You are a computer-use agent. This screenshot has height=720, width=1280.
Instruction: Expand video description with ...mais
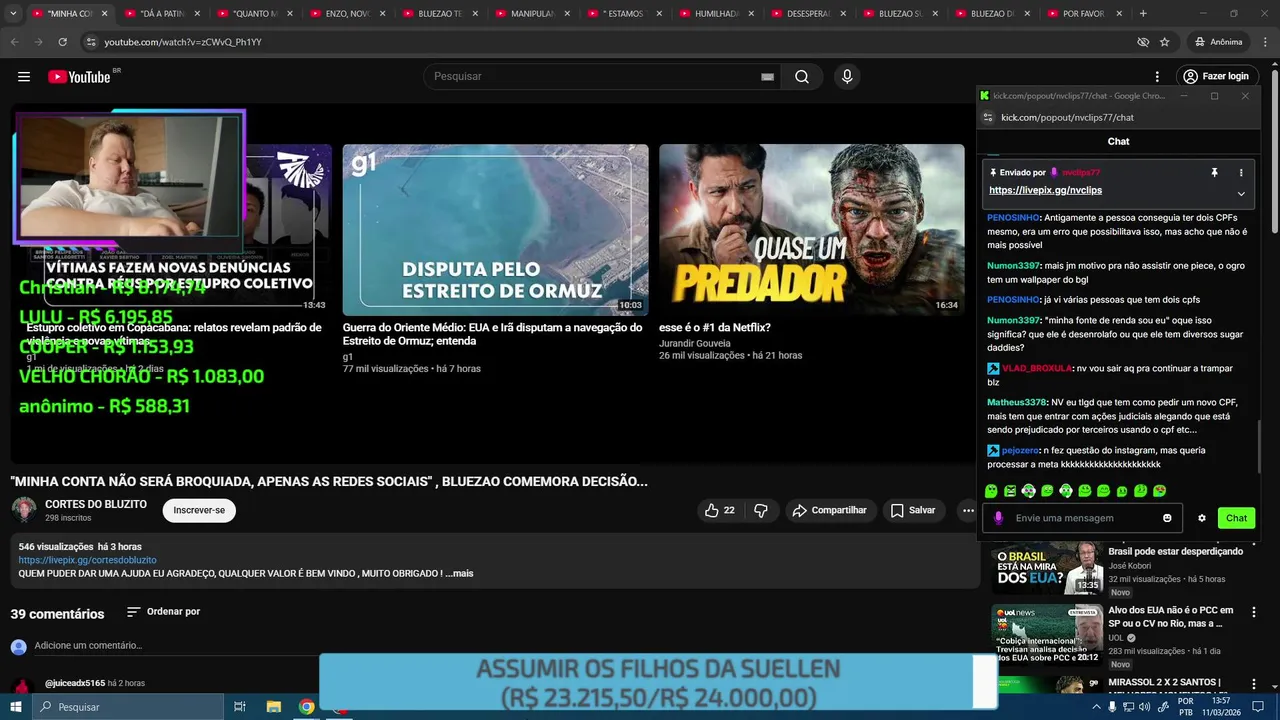[459, 573]
